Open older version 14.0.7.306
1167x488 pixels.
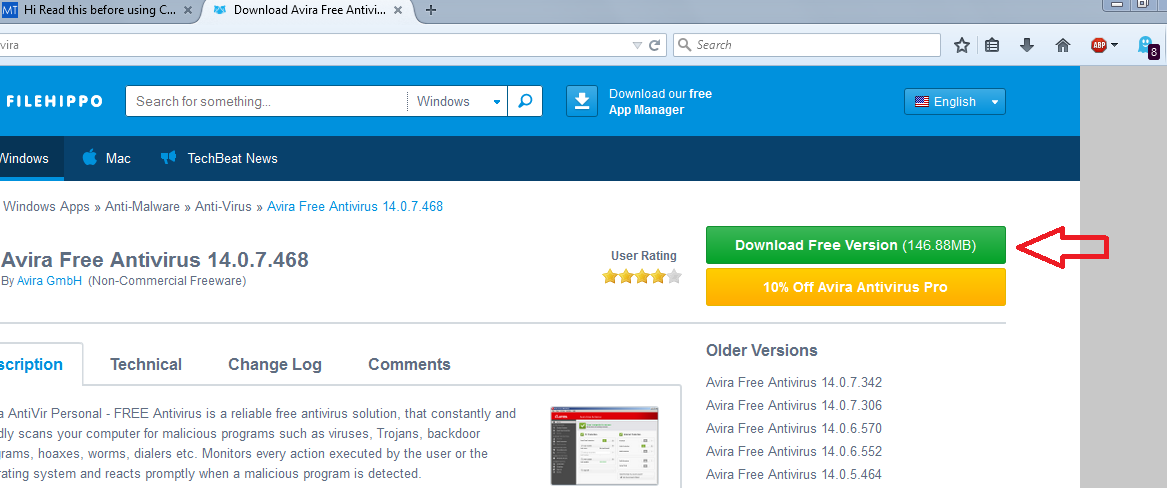click(x=794, y=405)
